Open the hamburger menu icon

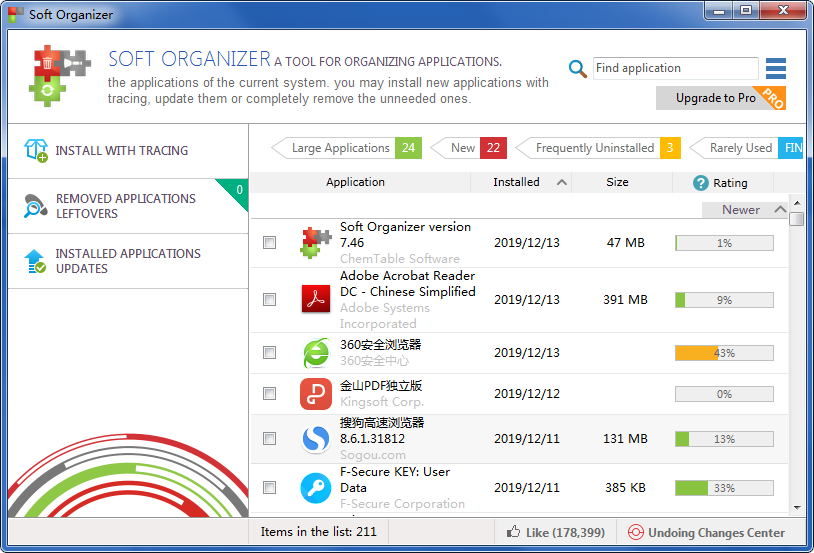776,69
